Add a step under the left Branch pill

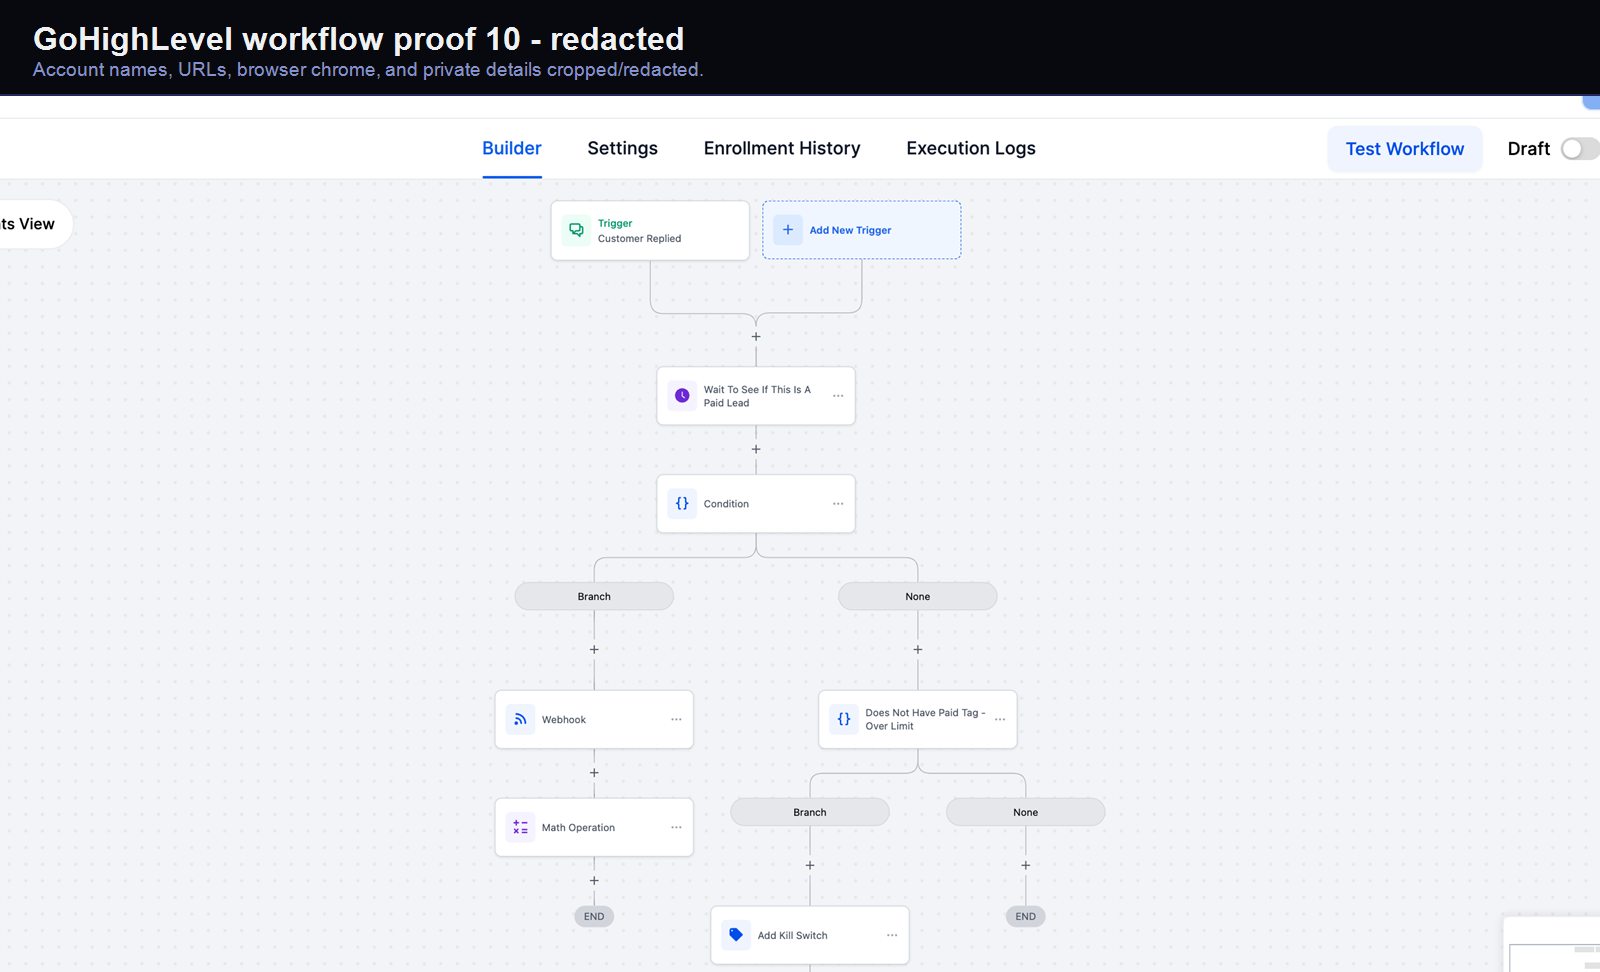[594, 650]
